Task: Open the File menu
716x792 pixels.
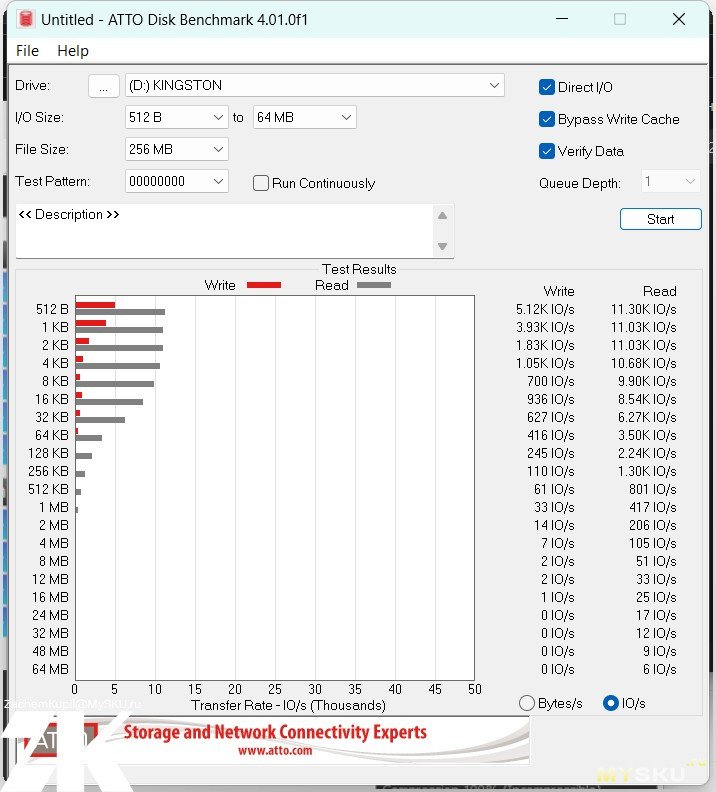Action: 27,51
